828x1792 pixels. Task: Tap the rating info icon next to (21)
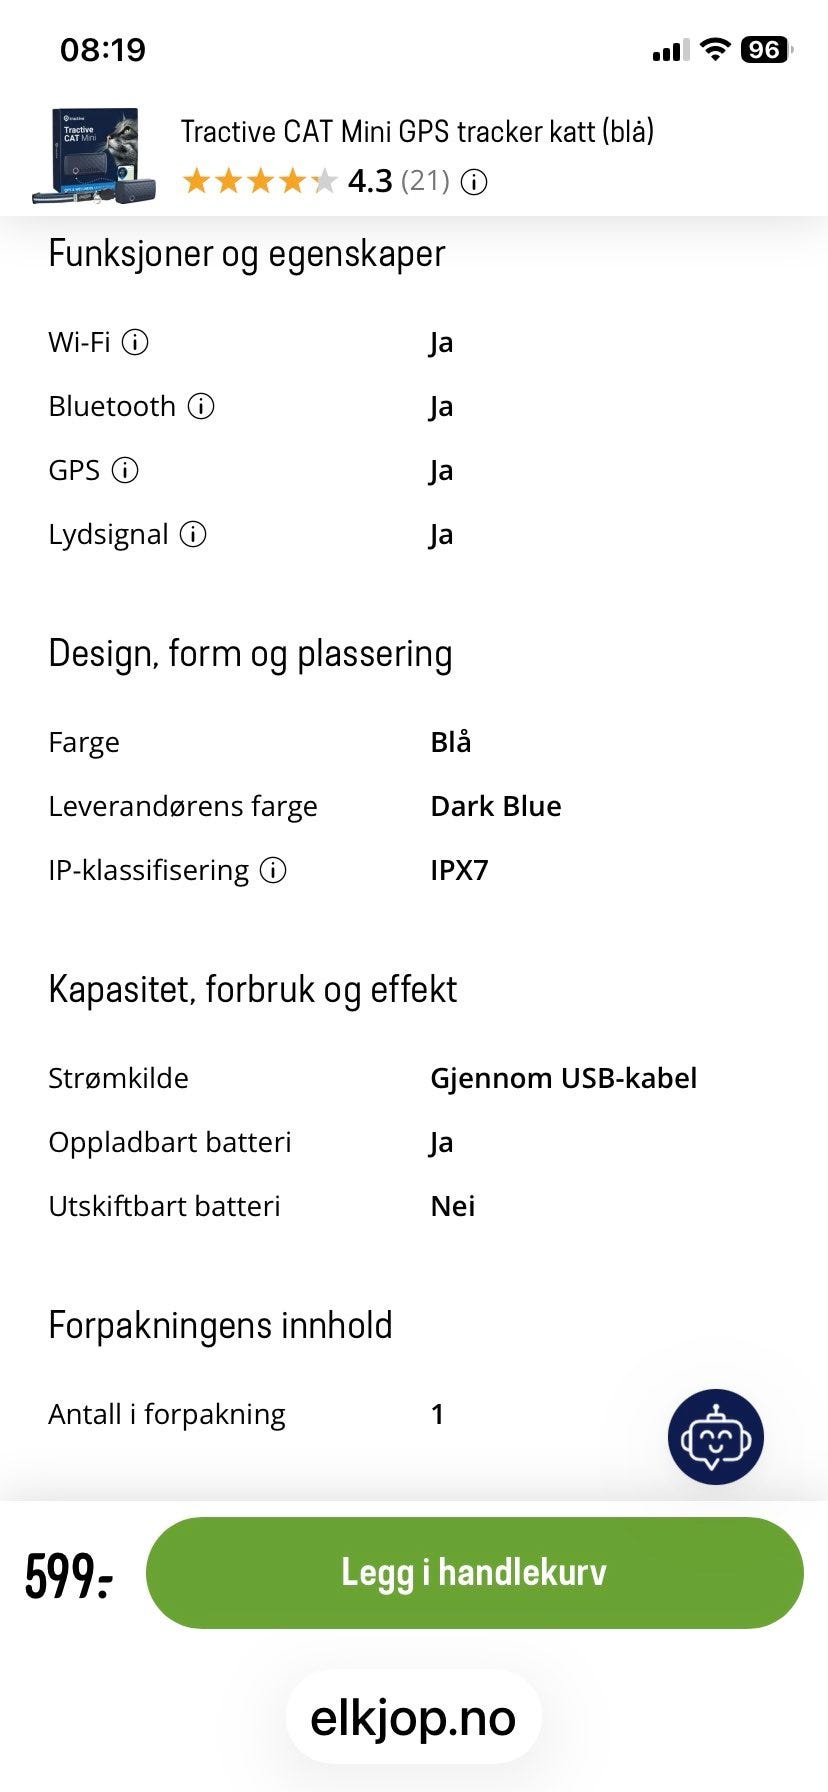[474, 182]
